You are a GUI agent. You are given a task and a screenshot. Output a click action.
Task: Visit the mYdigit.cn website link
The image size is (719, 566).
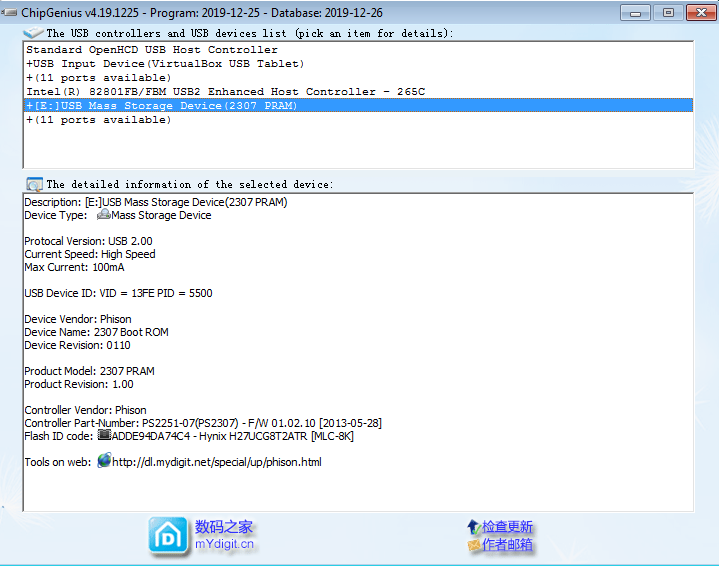224,544
